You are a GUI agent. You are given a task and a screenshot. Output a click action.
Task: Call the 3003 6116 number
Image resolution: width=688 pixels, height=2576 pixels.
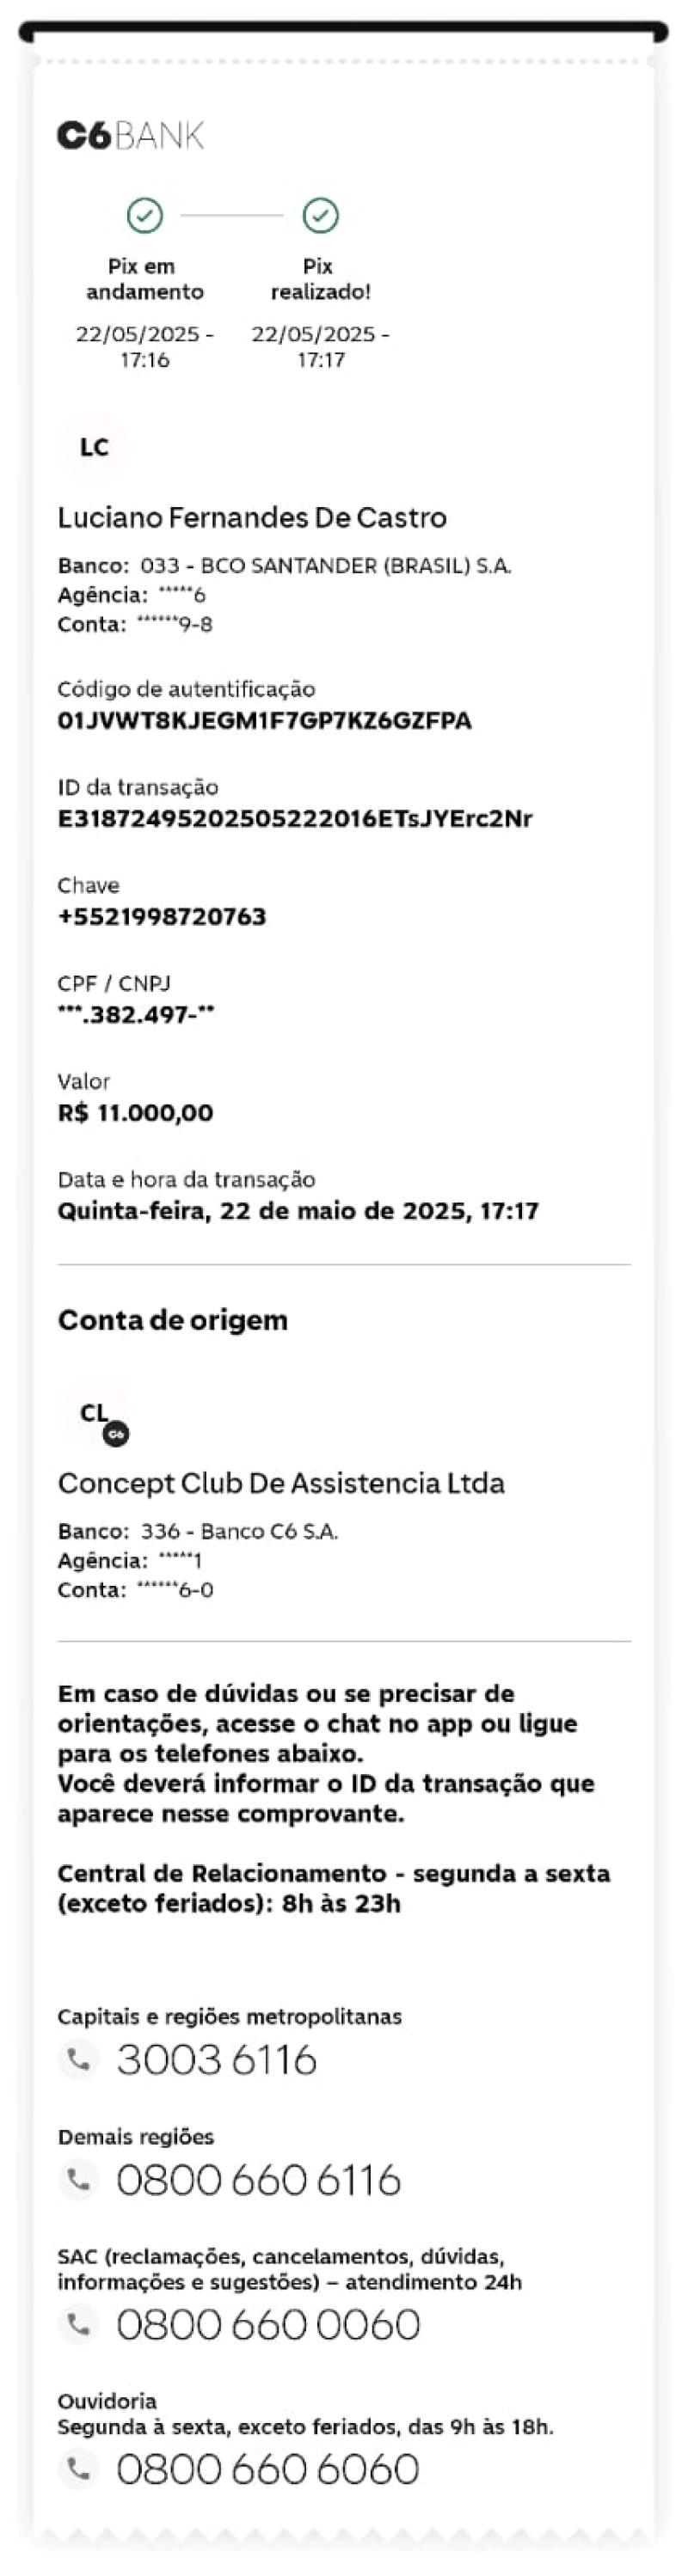click(x=217, y=2060)
